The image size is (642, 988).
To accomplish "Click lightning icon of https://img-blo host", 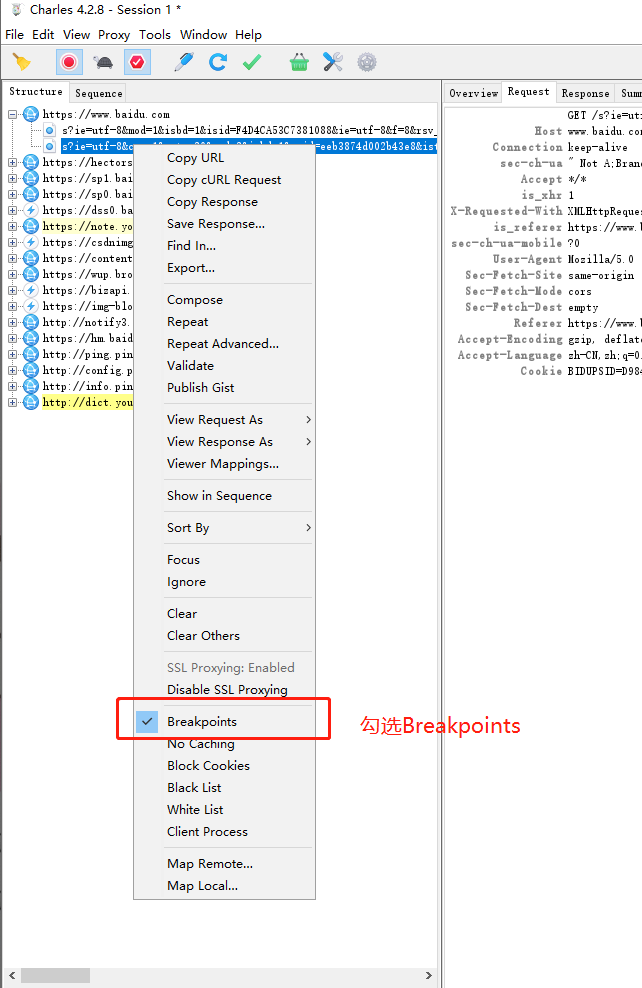I will pyautogui.click(x=31, y=306).
